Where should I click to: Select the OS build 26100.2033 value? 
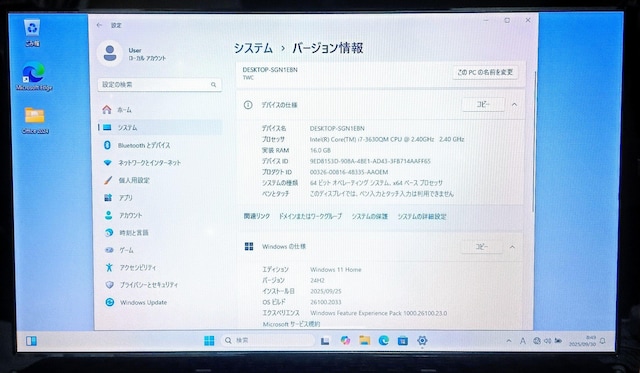coord(326,302)
